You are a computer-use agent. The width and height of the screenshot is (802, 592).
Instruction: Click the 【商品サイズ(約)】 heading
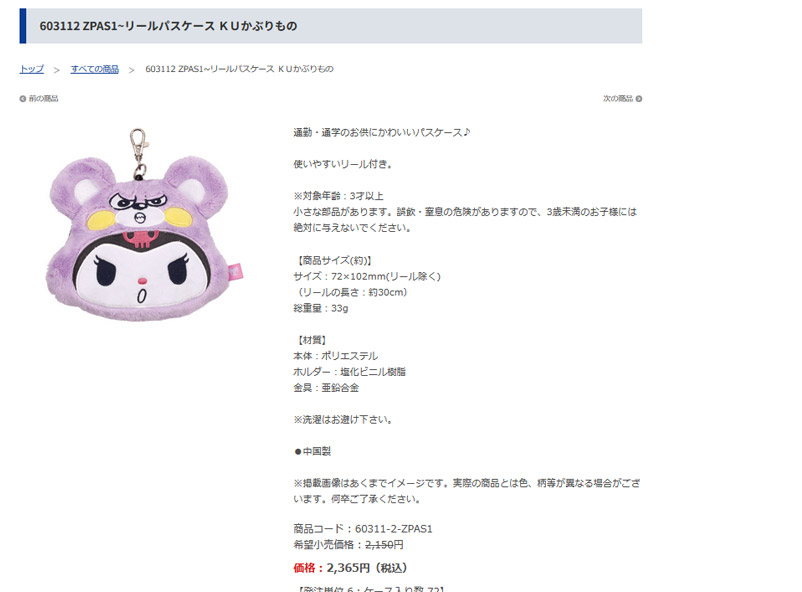tap(332, 260)
